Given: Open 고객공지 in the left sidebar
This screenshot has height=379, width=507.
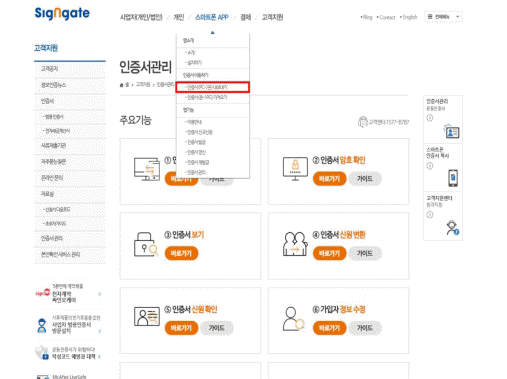Looking at the screenshot, I should (x=70, y=69).
